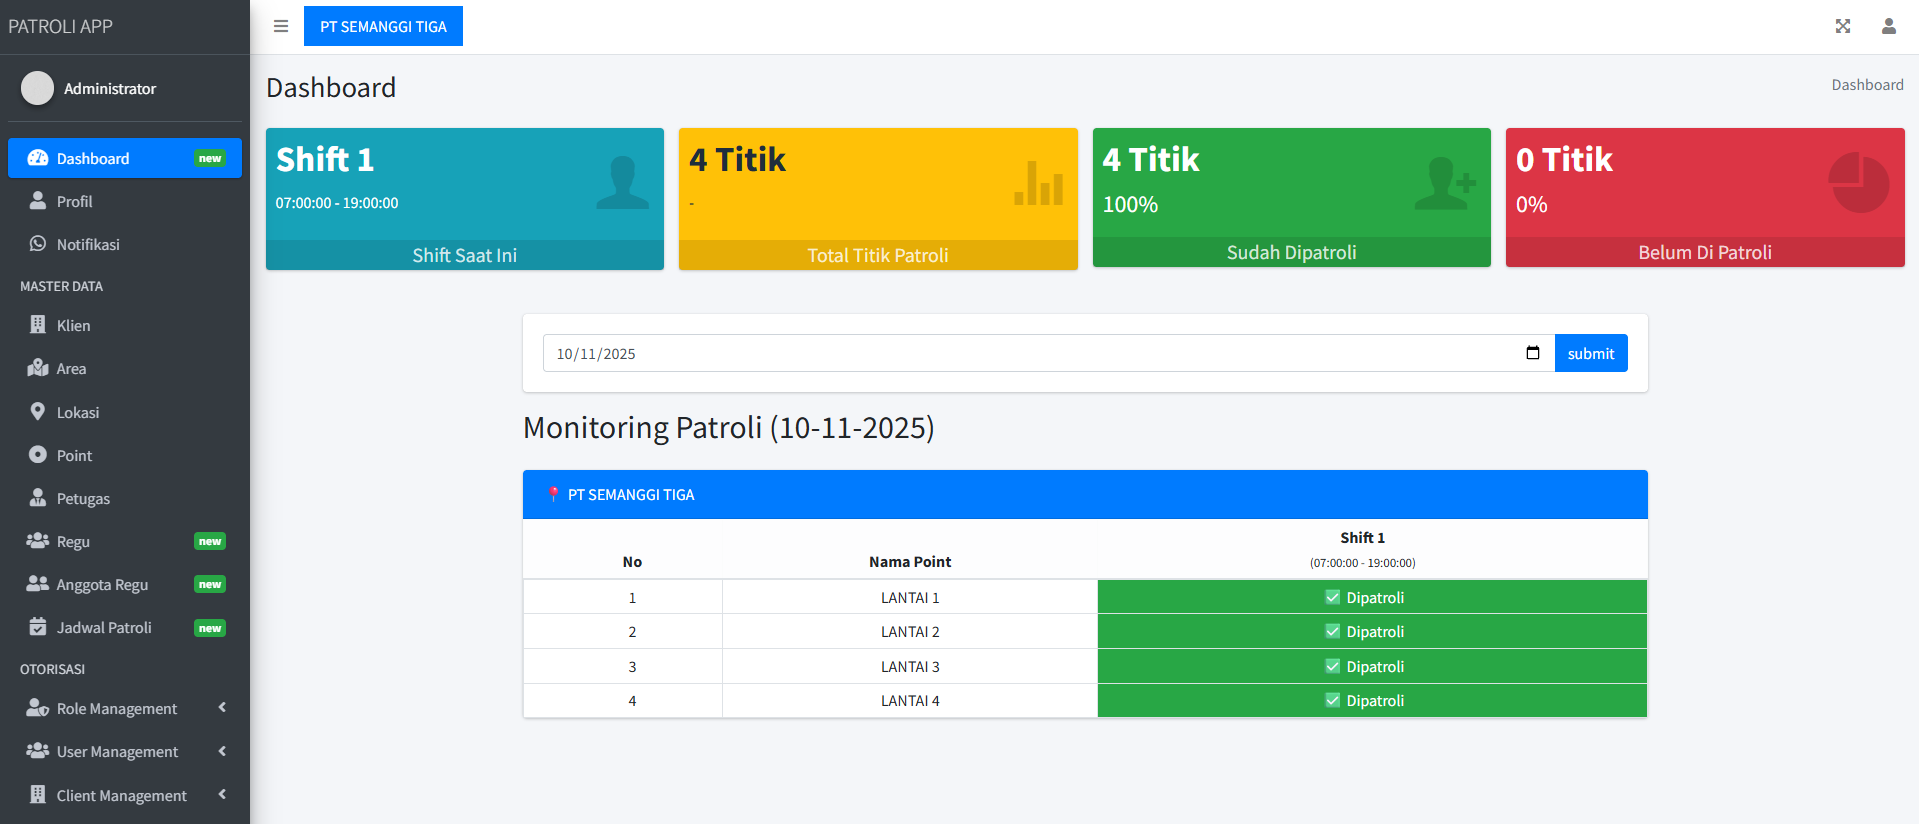Image resolution: width=1919 pixels, height=824 pixels.
Task: Click the Dipatroli checkbox for LANTAI 1
Action: 1332,597
